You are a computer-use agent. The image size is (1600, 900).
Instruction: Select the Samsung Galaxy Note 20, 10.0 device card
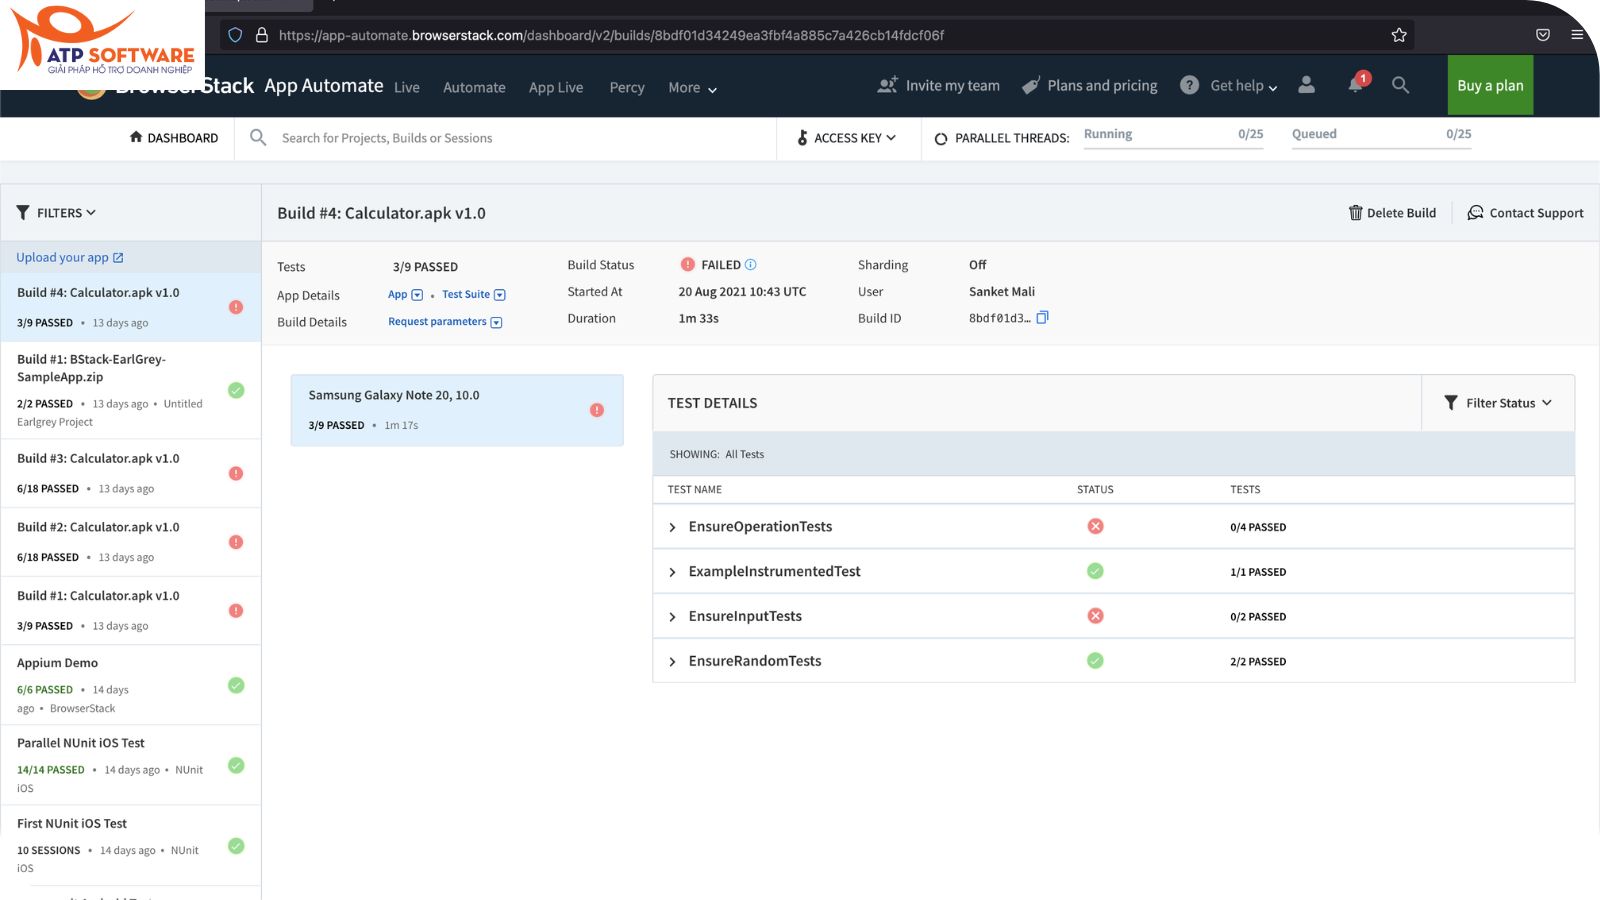(457, 410)
